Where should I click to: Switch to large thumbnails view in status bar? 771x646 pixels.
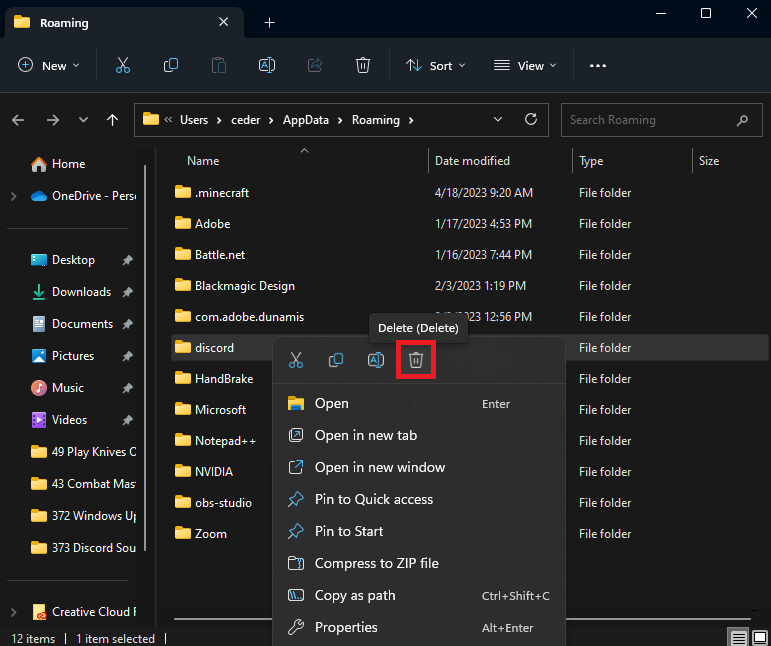tap(759, 638)
